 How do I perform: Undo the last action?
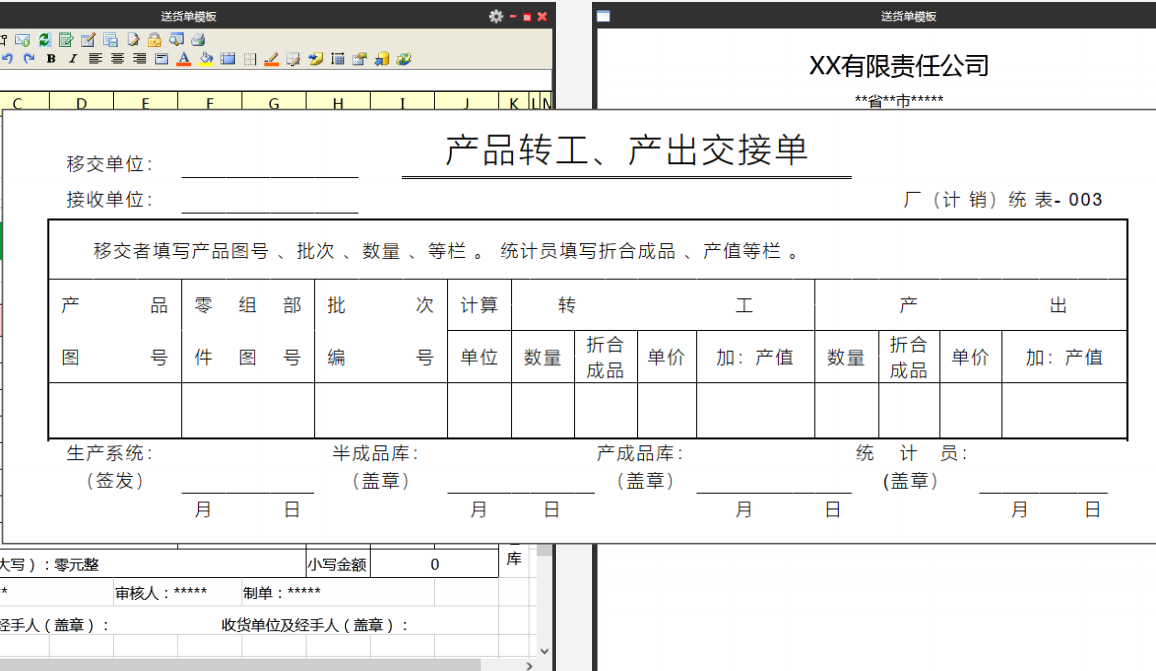7,58
